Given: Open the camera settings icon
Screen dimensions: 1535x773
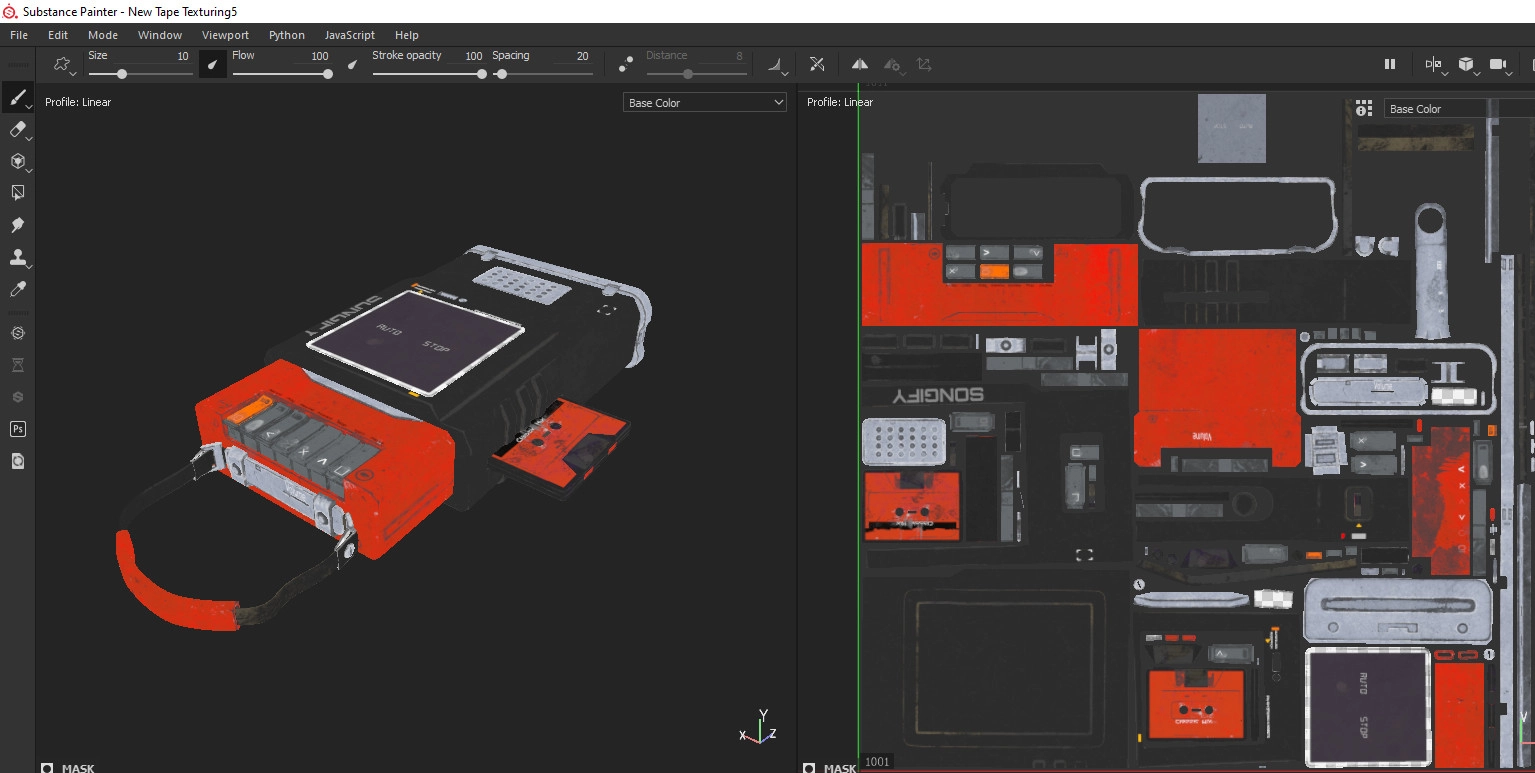Looking at the screenshot, I should pyautogui.click(x=1498, y=64).
